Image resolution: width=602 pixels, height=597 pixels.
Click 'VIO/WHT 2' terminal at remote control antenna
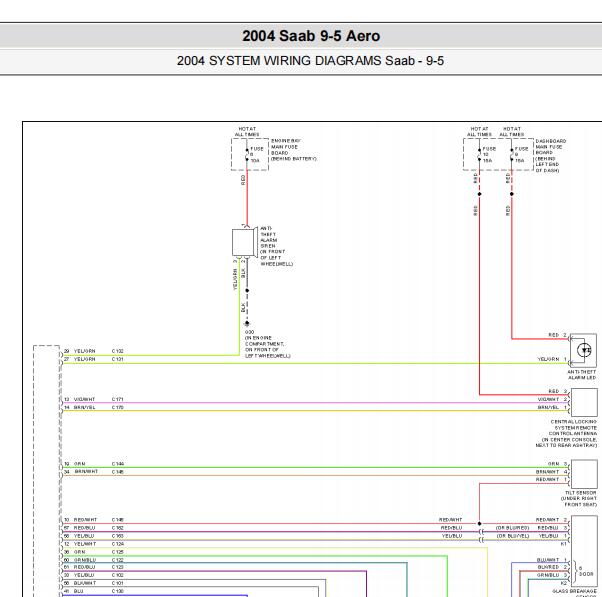tap(552, 399)
